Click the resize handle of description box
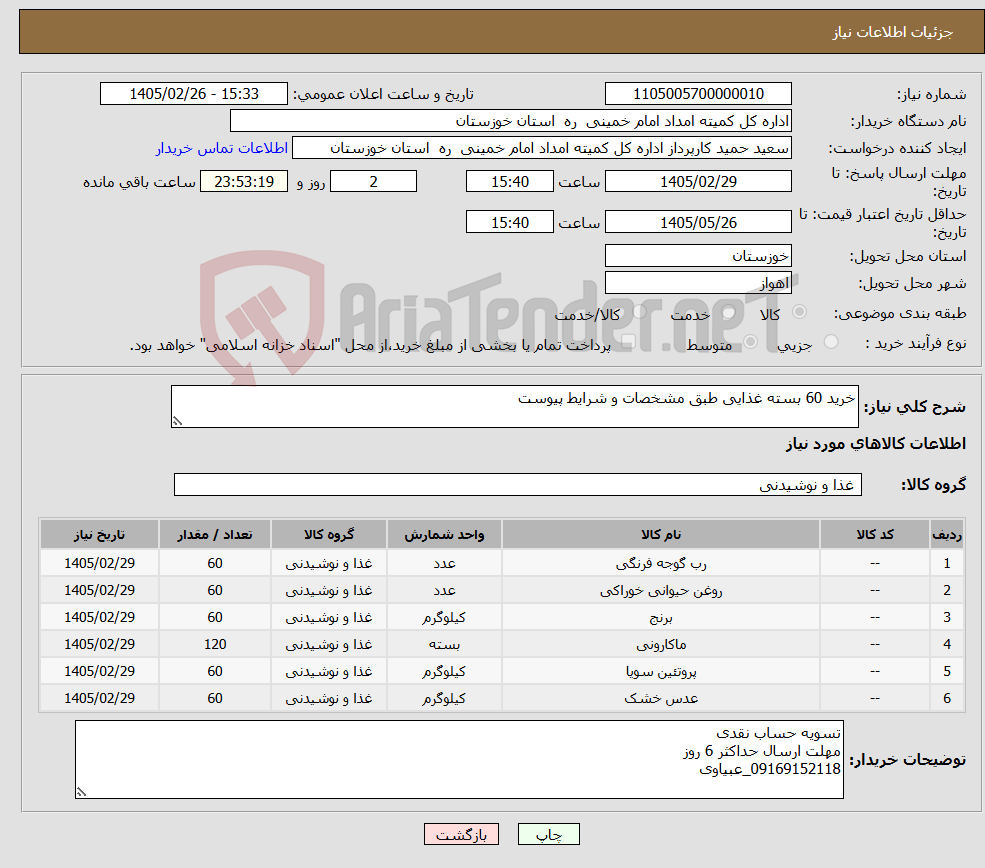The height and width of the screenshot is (868, 985). click(177, 421)
